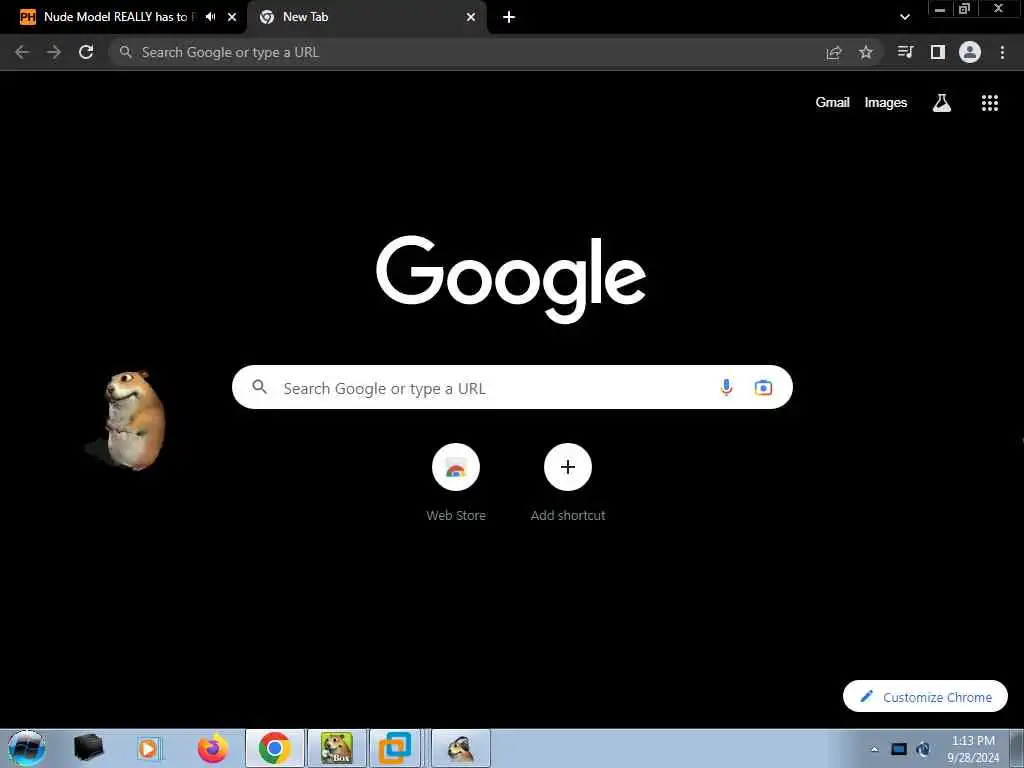
Task: Close the New Tab tab
Action: pos(471,17)
